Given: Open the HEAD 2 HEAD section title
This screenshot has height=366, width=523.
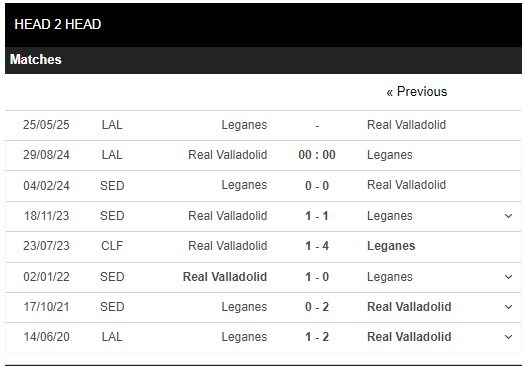Looking at the screenshot, I should [58, 24].
